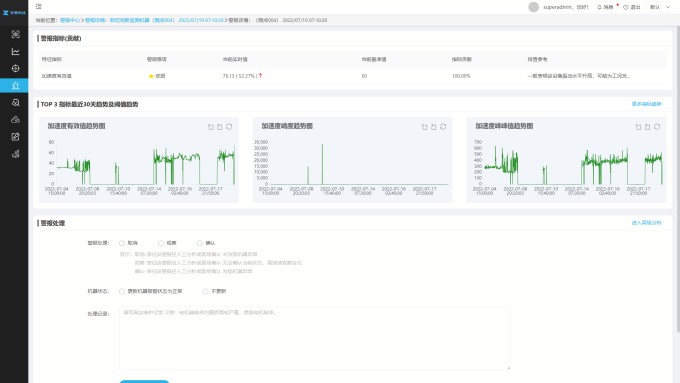Click the vertical page scrollbar
Viewport: 680px width, 383px height.
677,178
